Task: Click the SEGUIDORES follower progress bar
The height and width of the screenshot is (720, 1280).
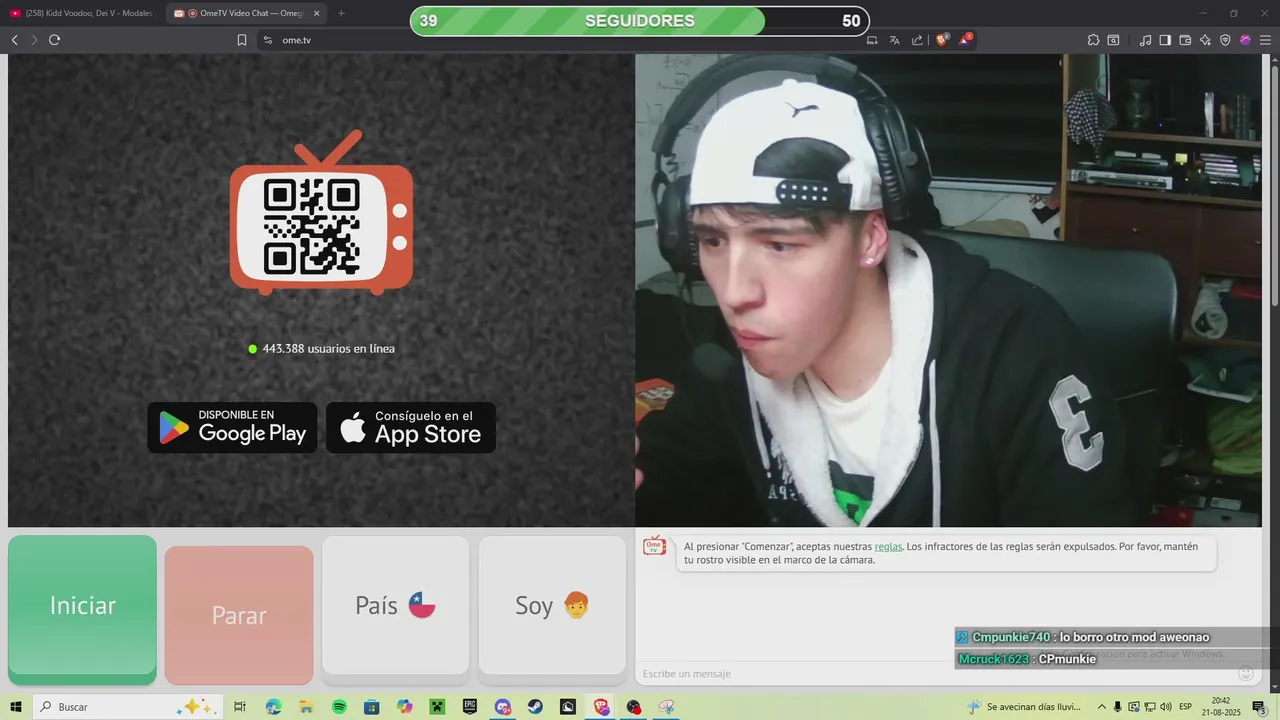Action: coord(640,21)
